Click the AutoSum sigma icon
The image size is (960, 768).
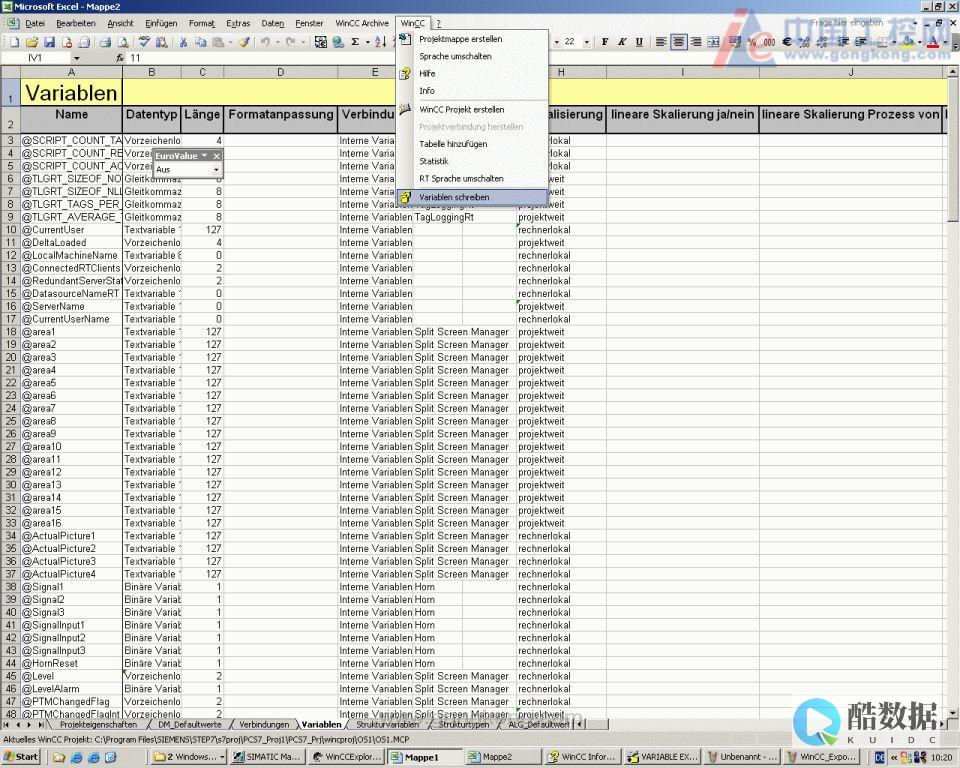coord(355,42)
